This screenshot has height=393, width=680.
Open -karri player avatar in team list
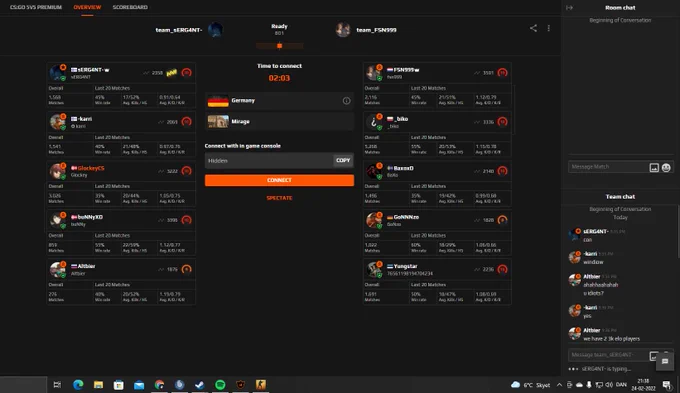coord(57,122)
